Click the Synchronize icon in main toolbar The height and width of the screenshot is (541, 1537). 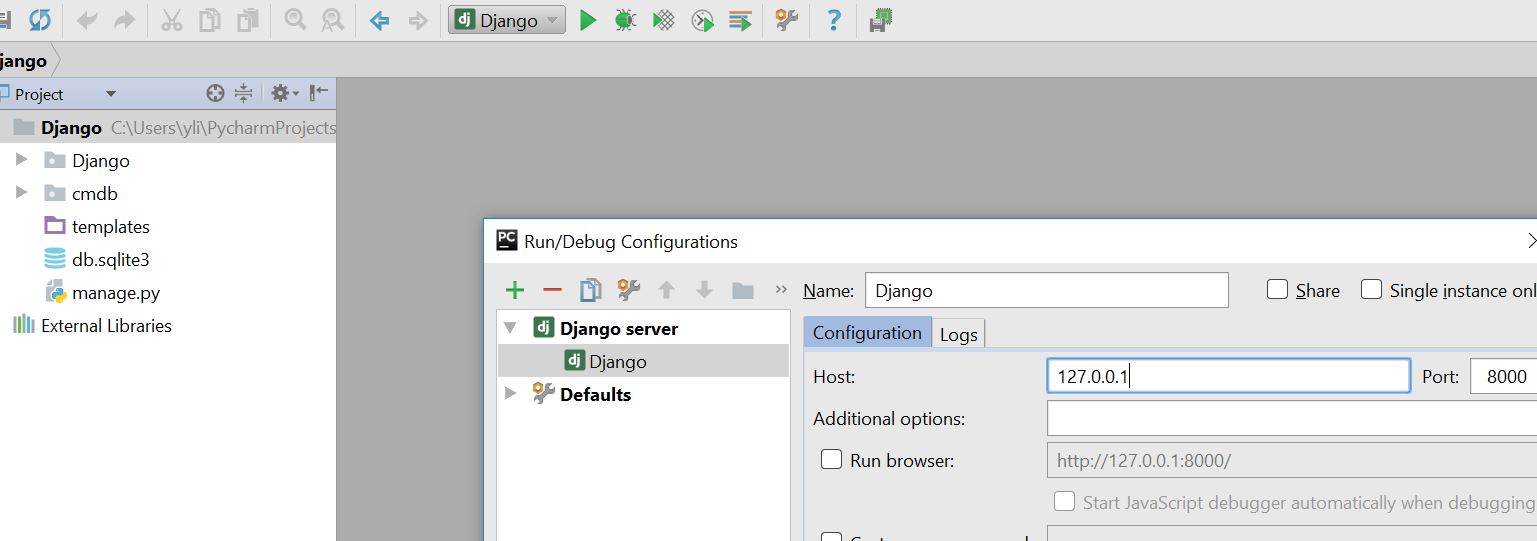coord(39,20)
